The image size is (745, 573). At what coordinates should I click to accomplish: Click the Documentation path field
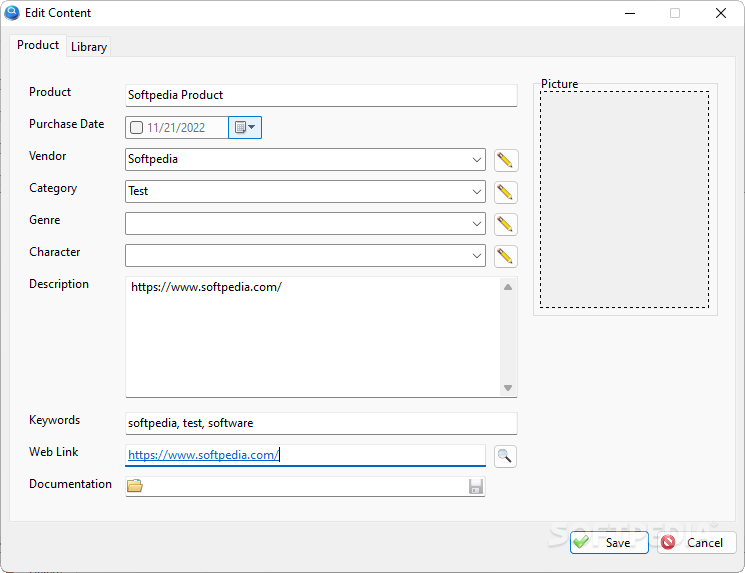click(x=305, y=486)
